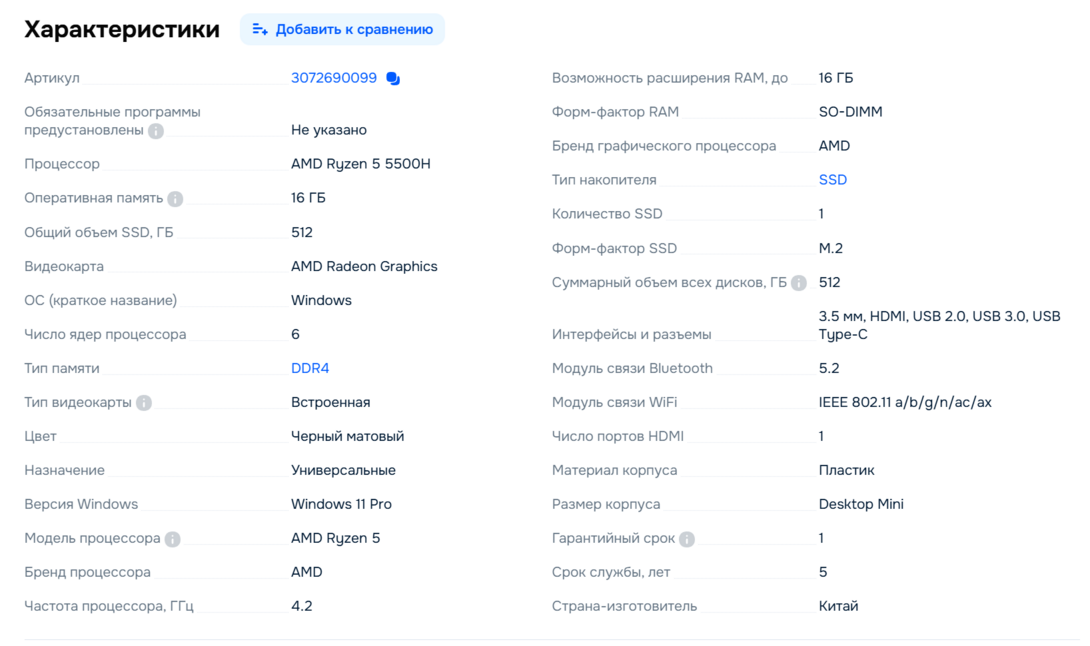
Task: Copy the article number with the copy icon
Action: coord(393,79)
